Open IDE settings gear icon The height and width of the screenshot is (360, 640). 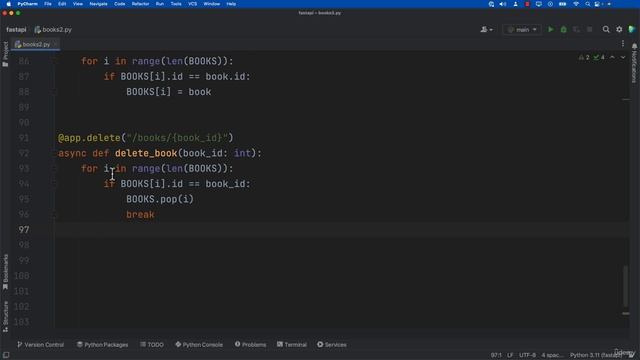pos(619,29)
